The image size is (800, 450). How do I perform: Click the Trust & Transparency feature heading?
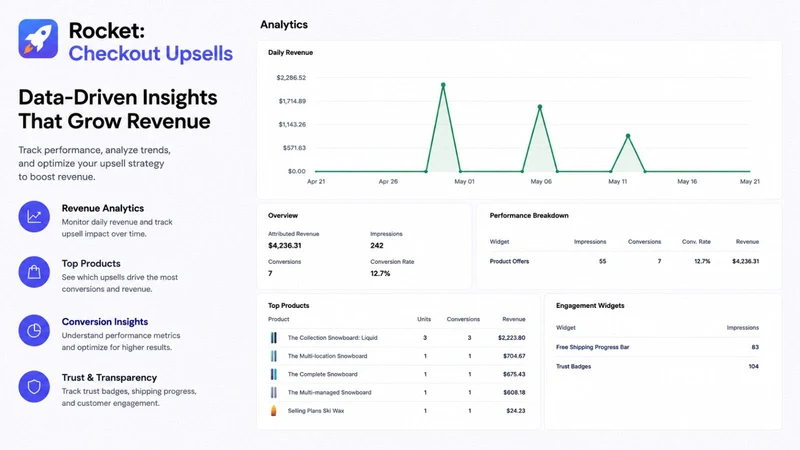(109, 378)
